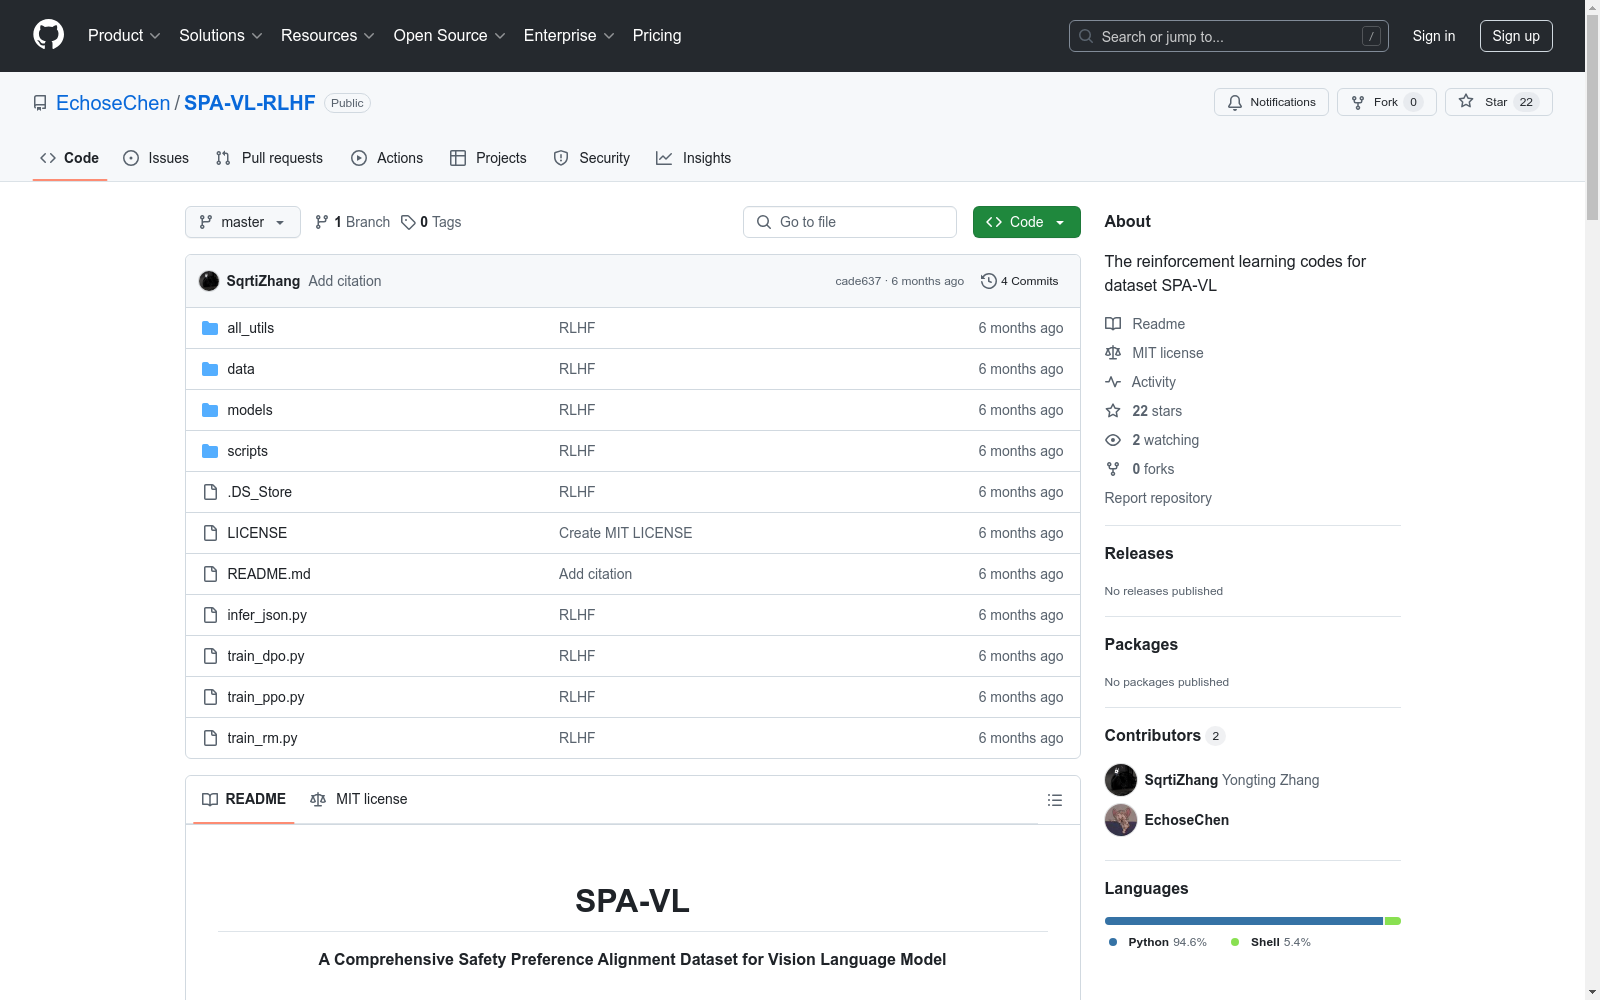Select the README tab

tap(244, 799)
